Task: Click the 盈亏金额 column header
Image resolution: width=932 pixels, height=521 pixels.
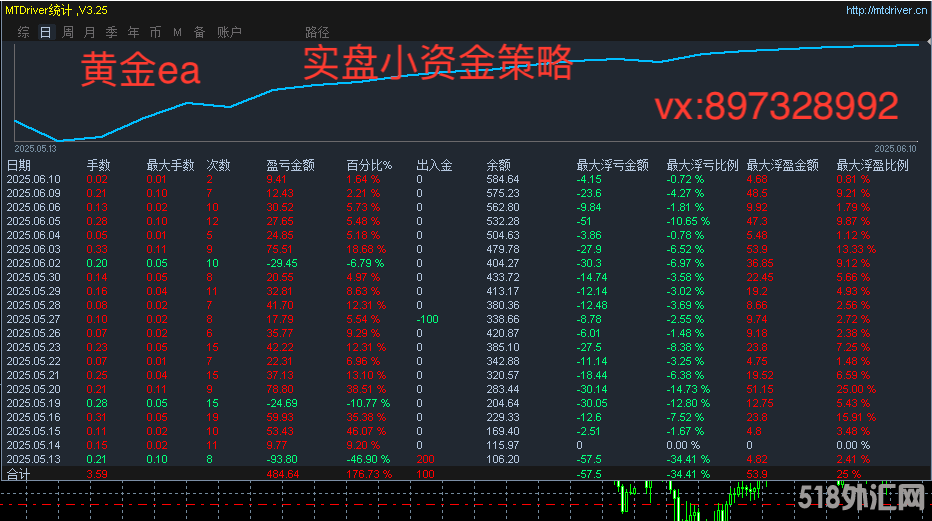Action: pyautogui.click(x=290, y=165)
